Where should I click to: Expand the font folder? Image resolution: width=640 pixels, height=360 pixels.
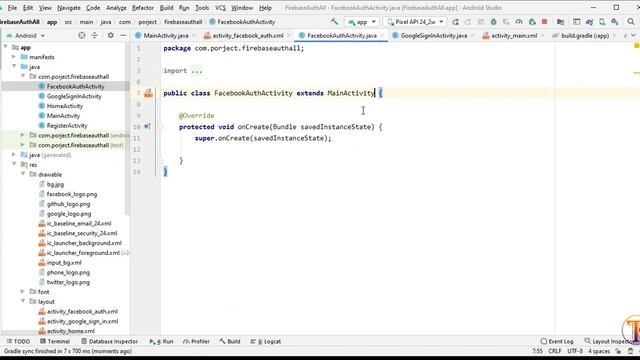[23, 291]
